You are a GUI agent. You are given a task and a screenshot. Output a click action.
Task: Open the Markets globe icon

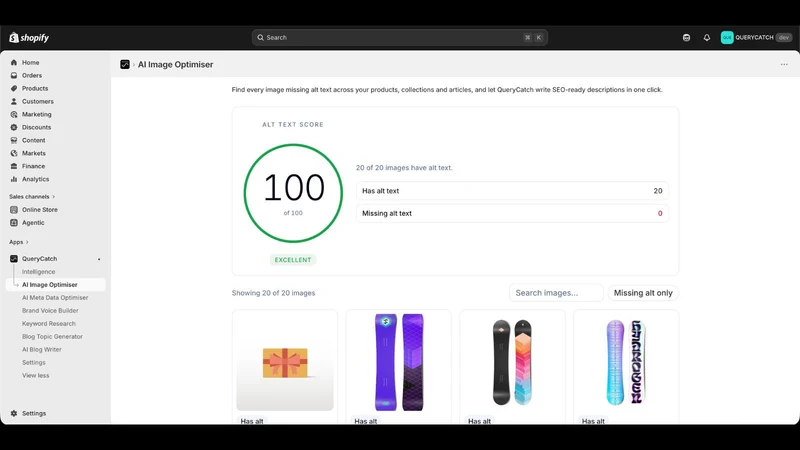(x=14, y=153)
